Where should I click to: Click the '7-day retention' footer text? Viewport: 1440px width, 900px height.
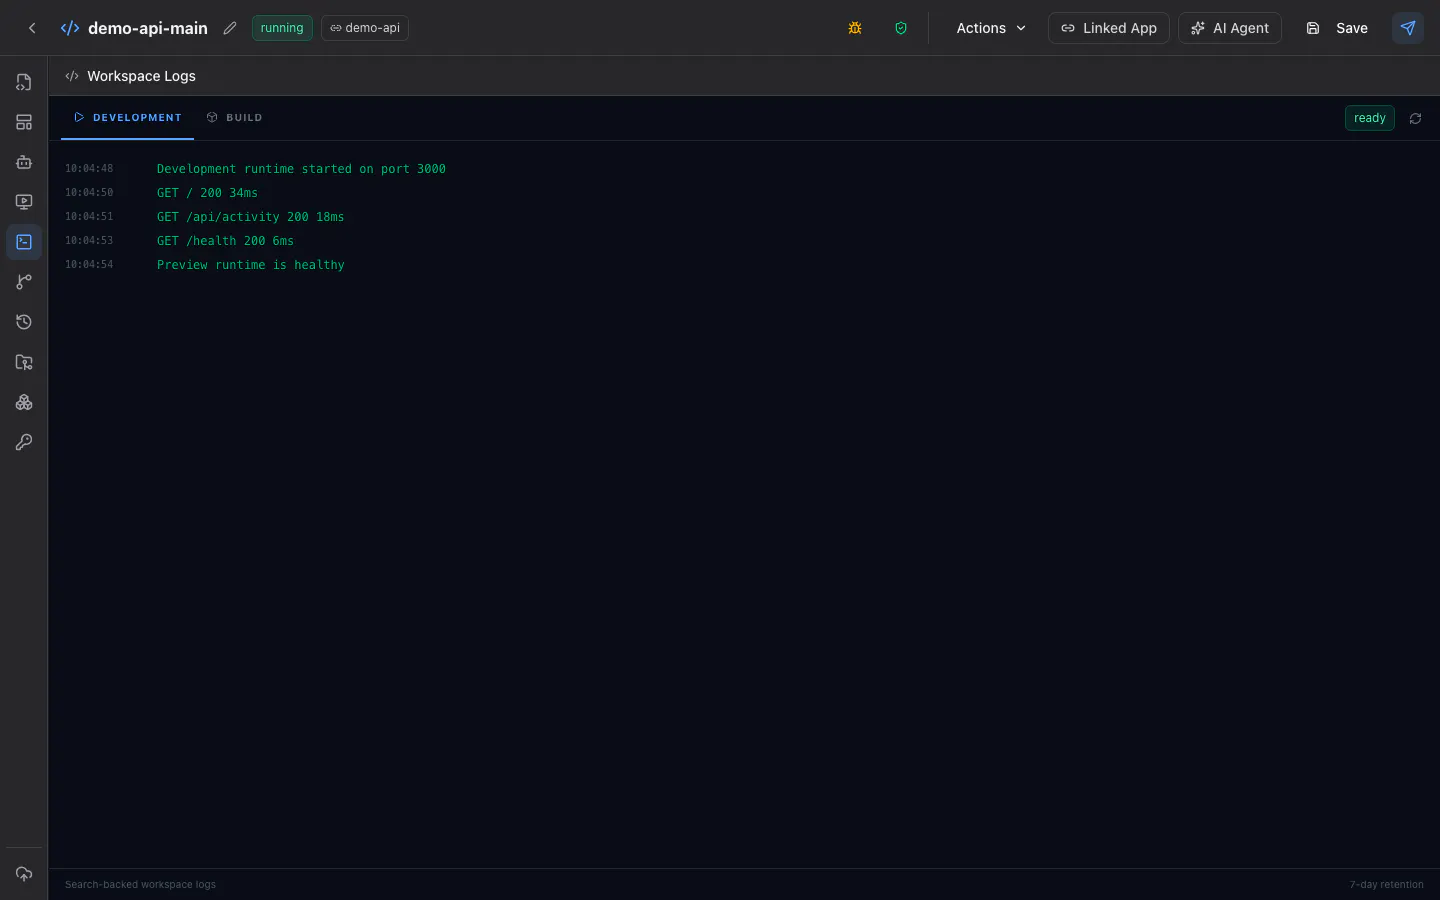tap(1386, 884)
